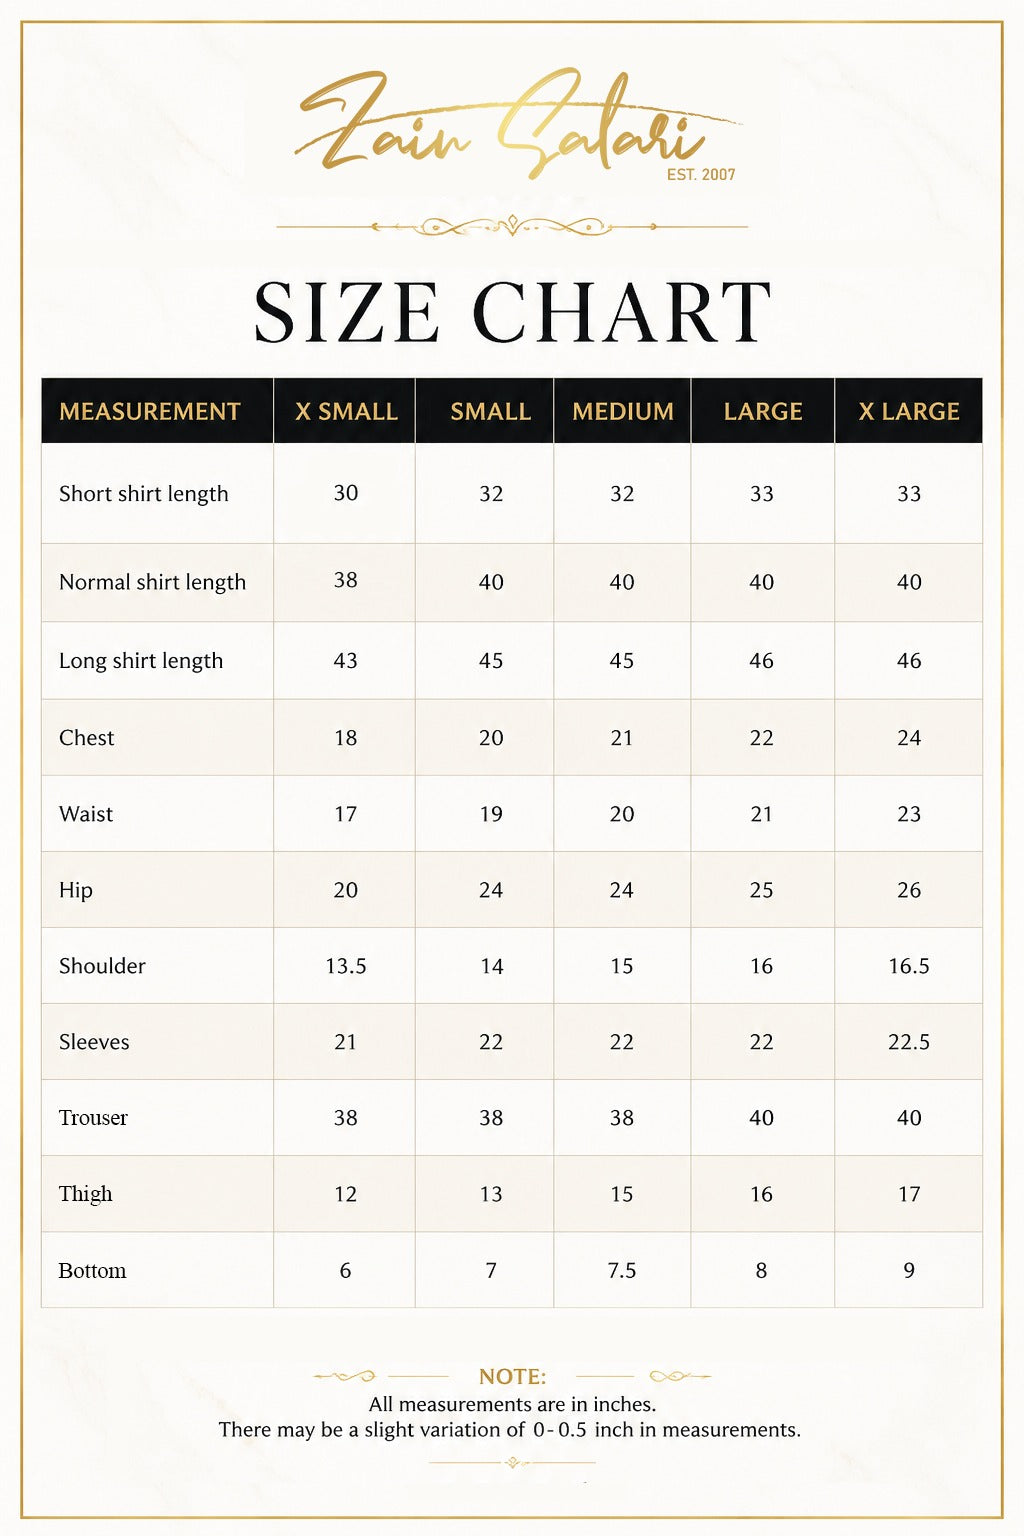This screenshot has width=1024, height=1536.
Task: Select the SMALL column header
Action: click(490, 411)
